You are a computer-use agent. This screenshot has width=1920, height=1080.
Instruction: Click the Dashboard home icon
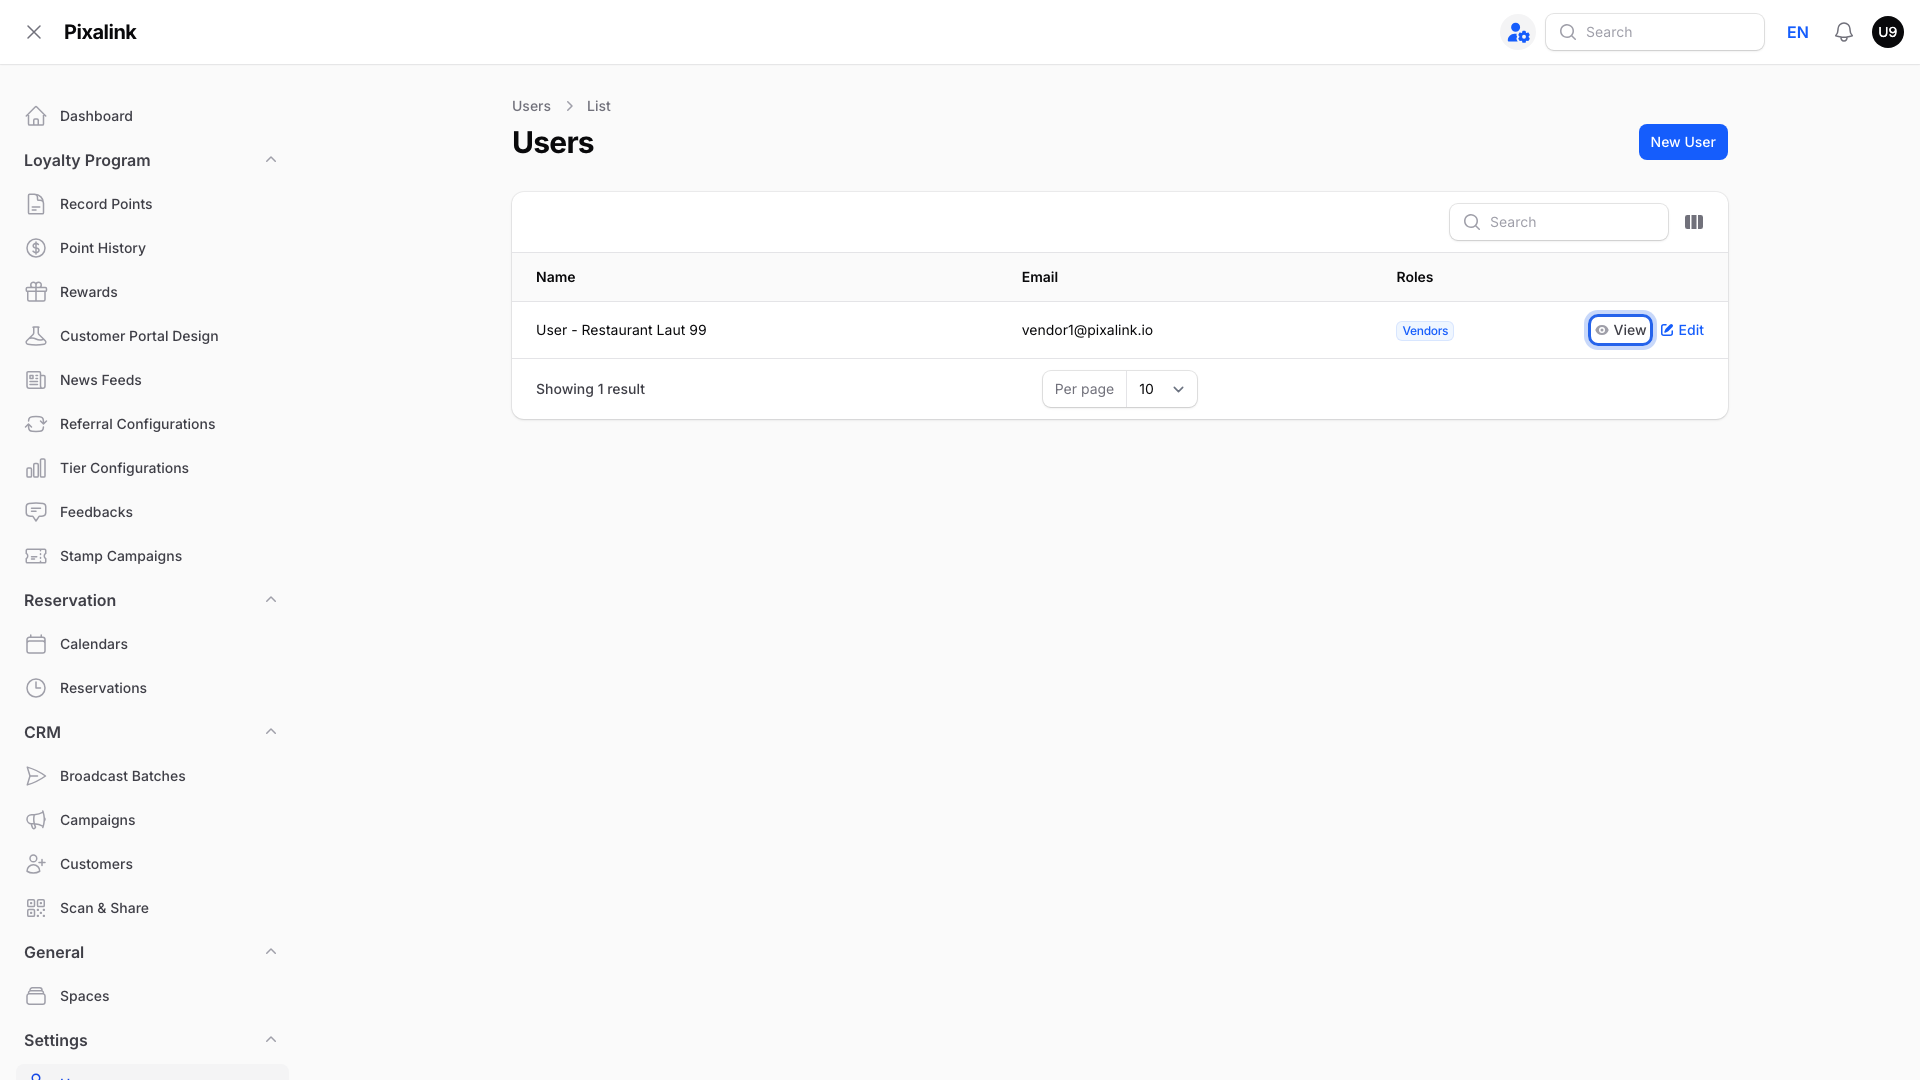pos(36,116)
